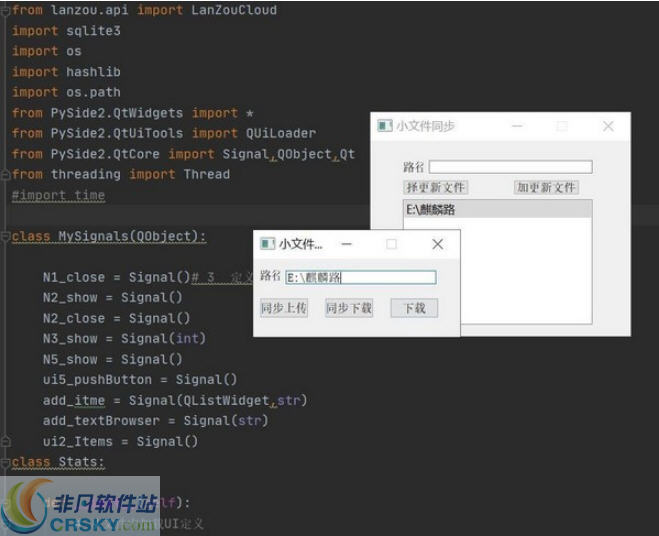
Task: Click ui2_Items signal line
Action: pos(120,441)
